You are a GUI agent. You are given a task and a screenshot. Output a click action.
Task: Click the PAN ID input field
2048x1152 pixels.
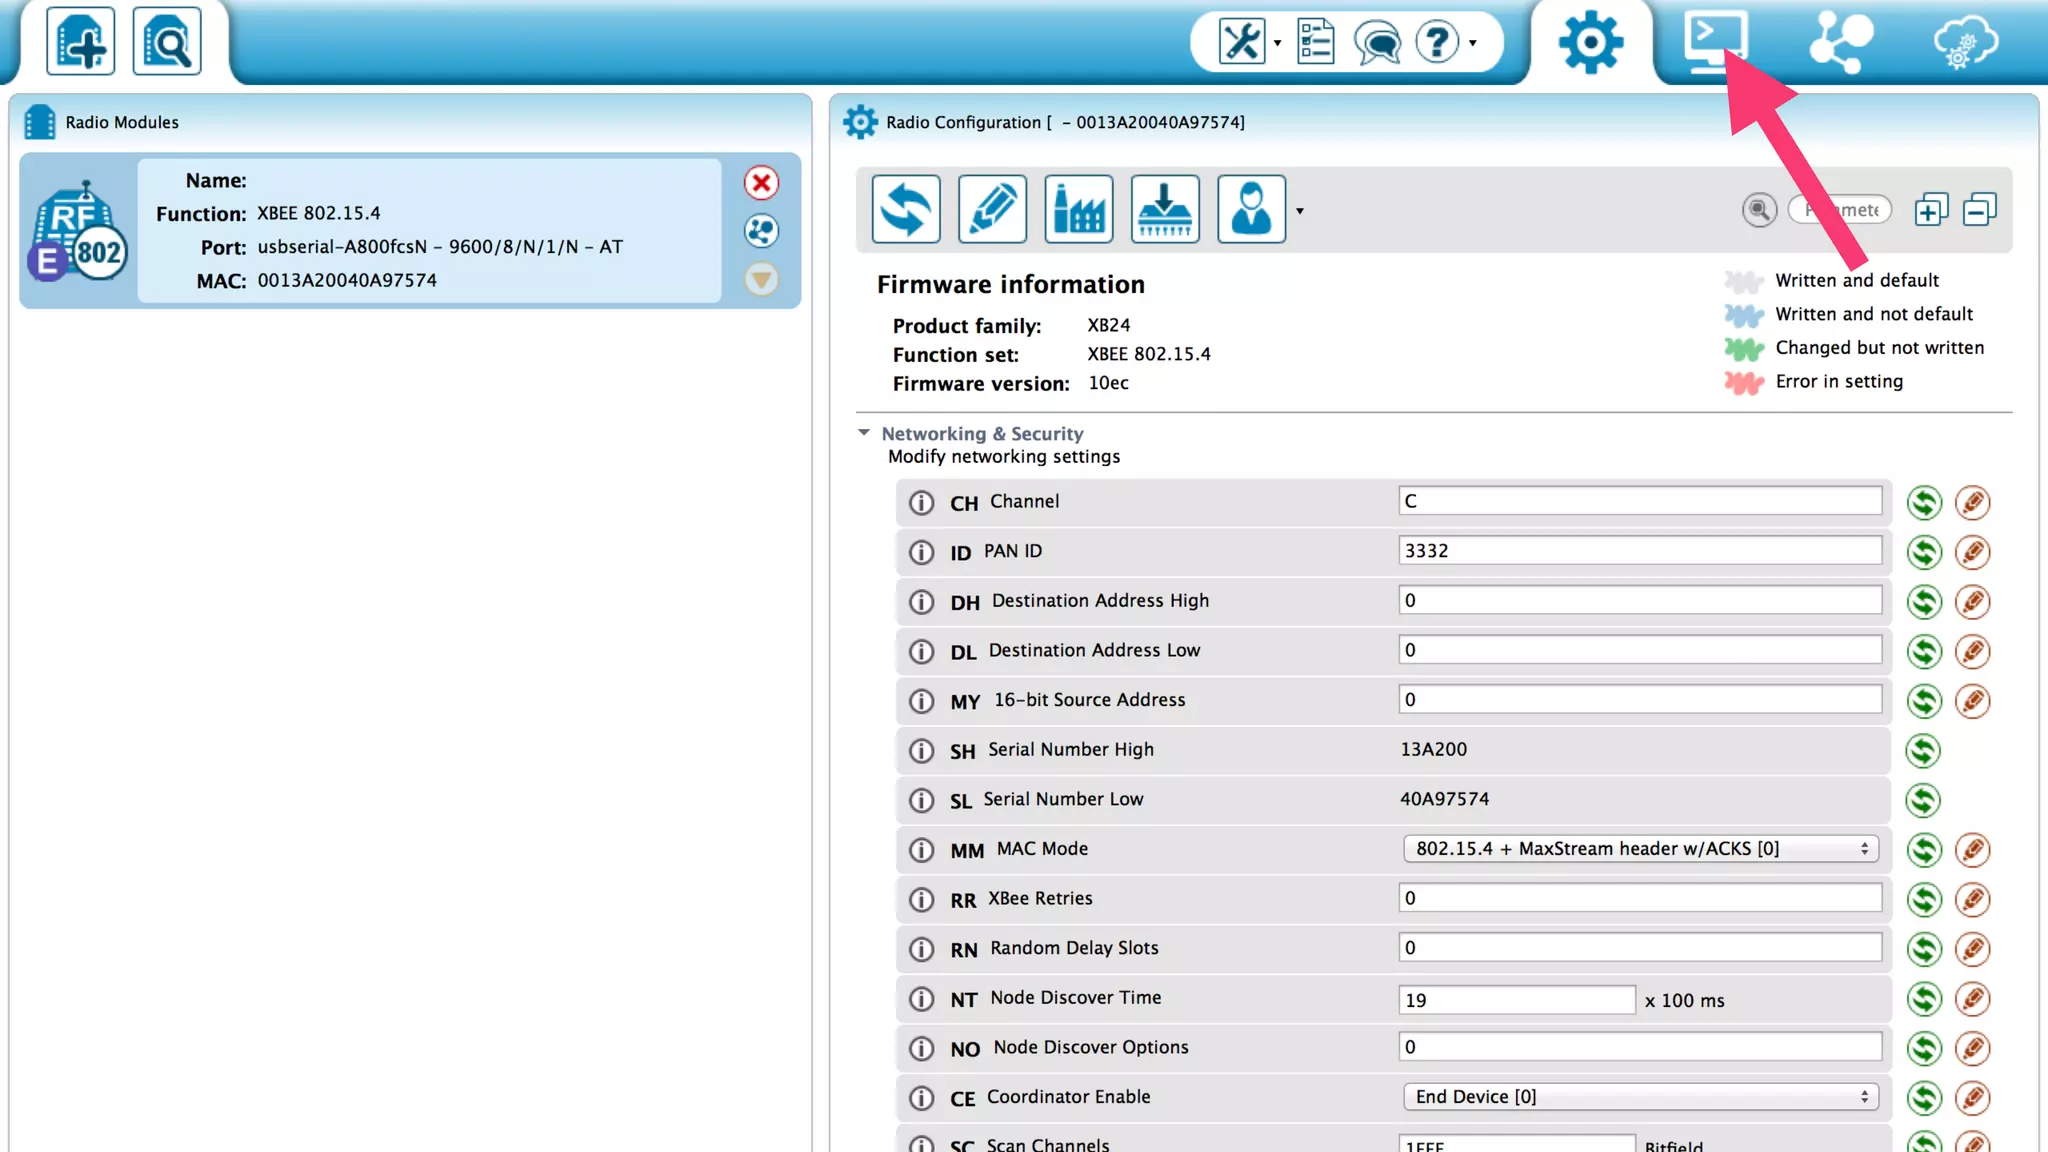click(x=1639, y=551)
